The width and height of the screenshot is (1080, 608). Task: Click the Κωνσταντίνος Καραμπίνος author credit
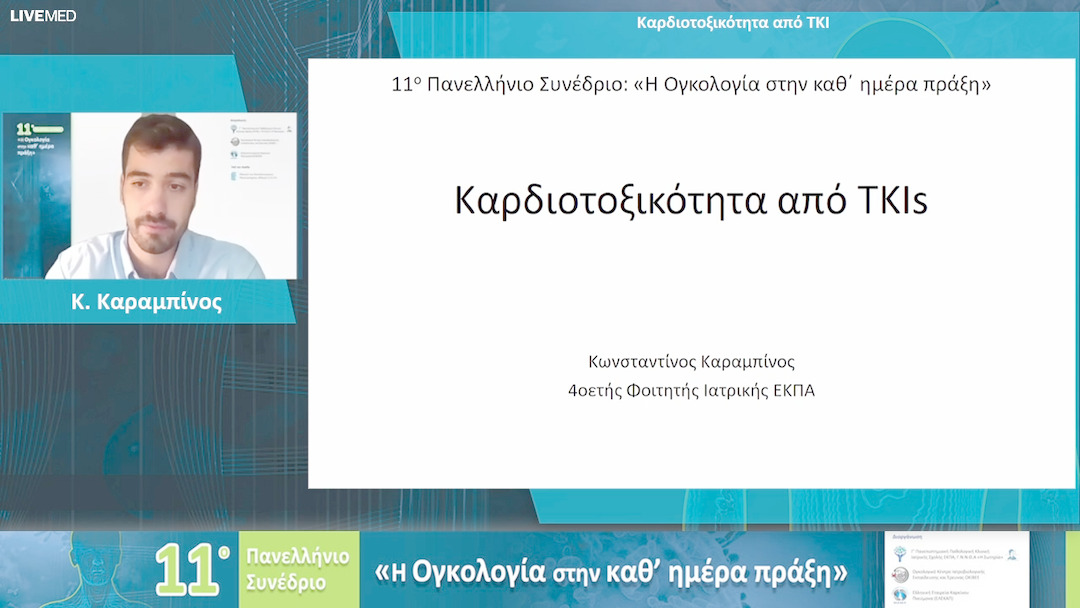[690, 363]
